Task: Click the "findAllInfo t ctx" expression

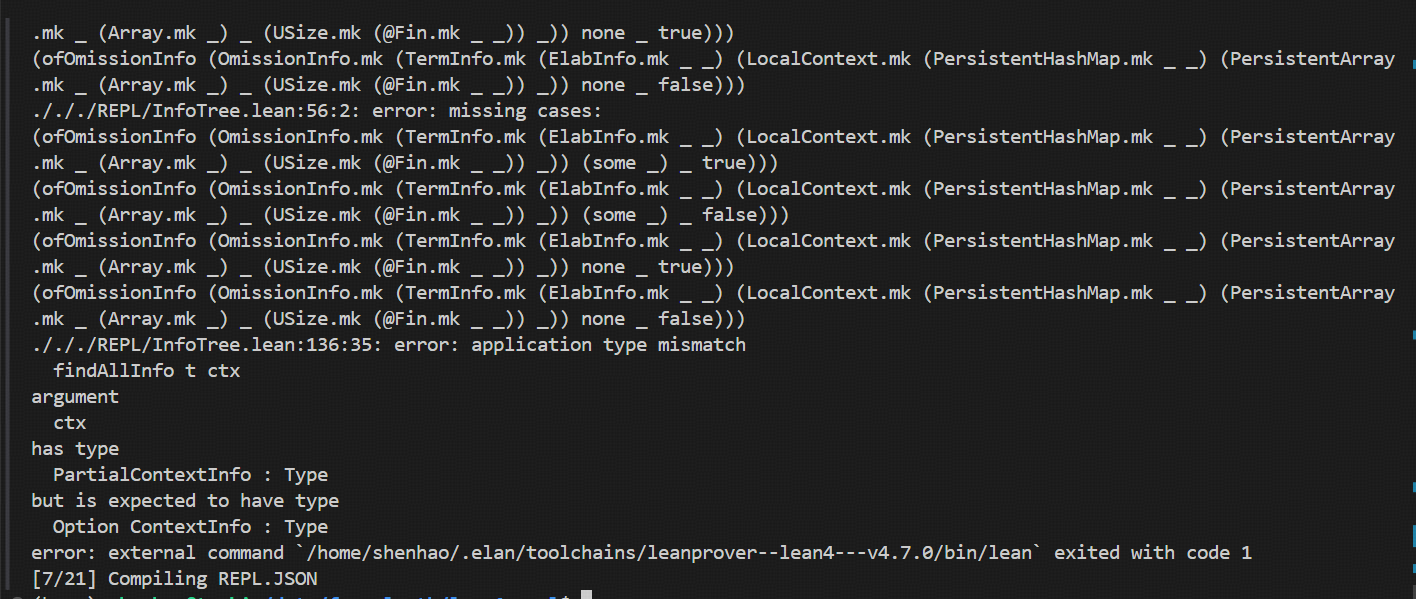Action: pos(147,371)
